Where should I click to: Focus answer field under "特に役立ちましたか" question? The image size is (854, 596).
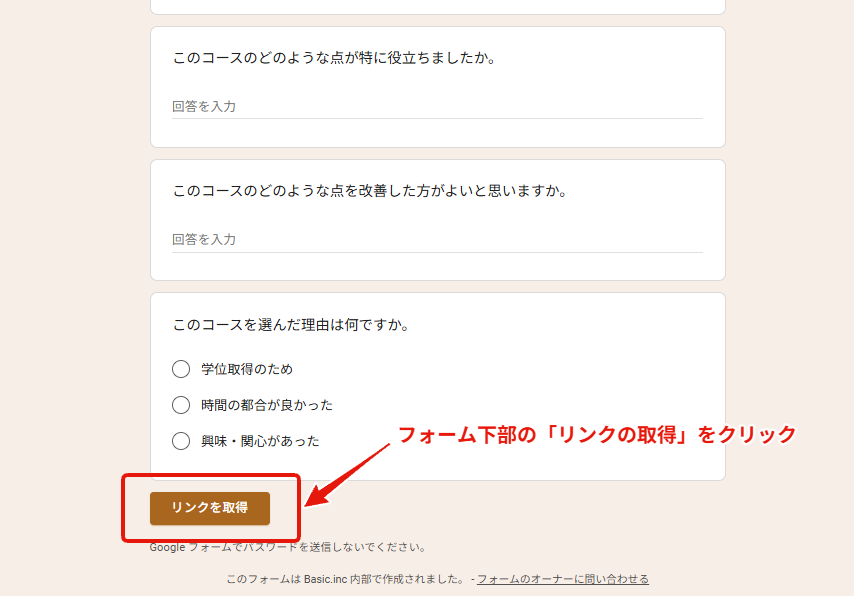(x=437, y=106)
